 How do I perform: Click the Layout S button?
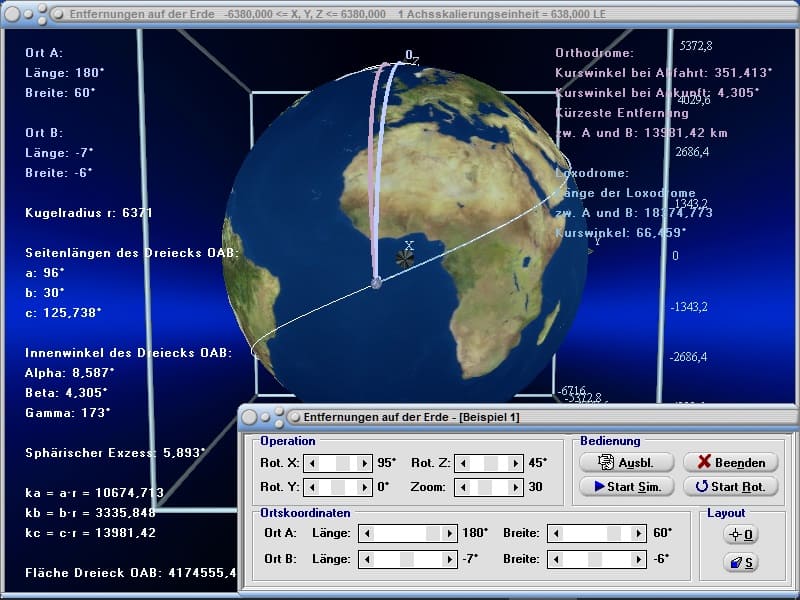741,562
